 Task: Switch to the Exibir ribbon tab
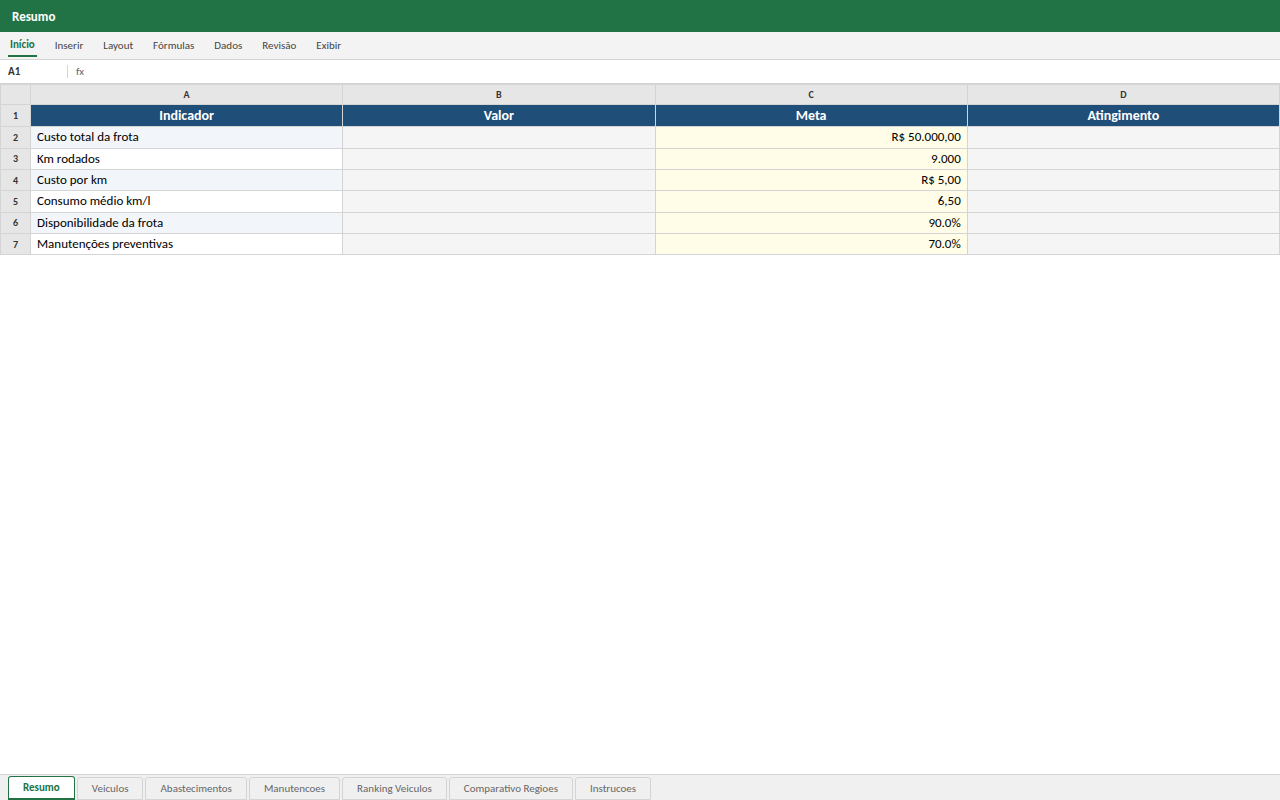pos(328,46)
